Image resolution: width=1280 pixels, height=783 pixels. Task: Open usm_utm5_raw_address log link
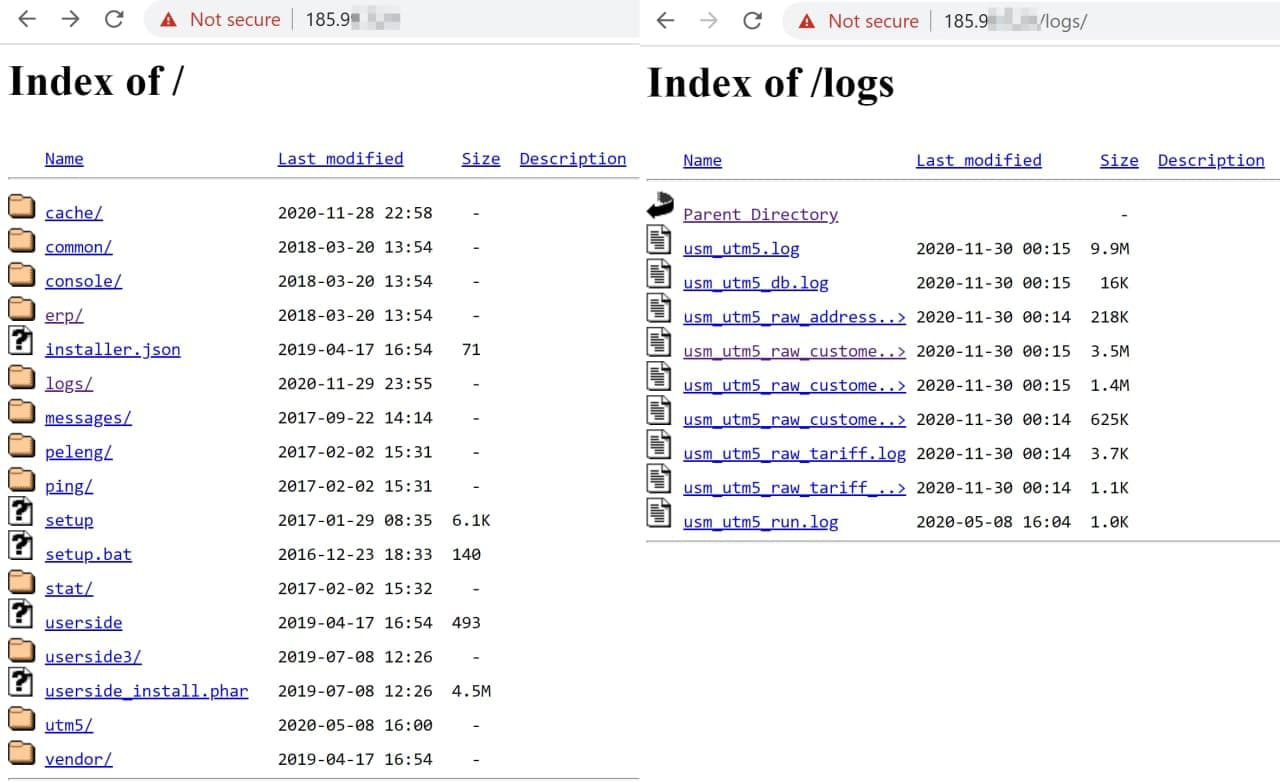click(x=794, y=317)
